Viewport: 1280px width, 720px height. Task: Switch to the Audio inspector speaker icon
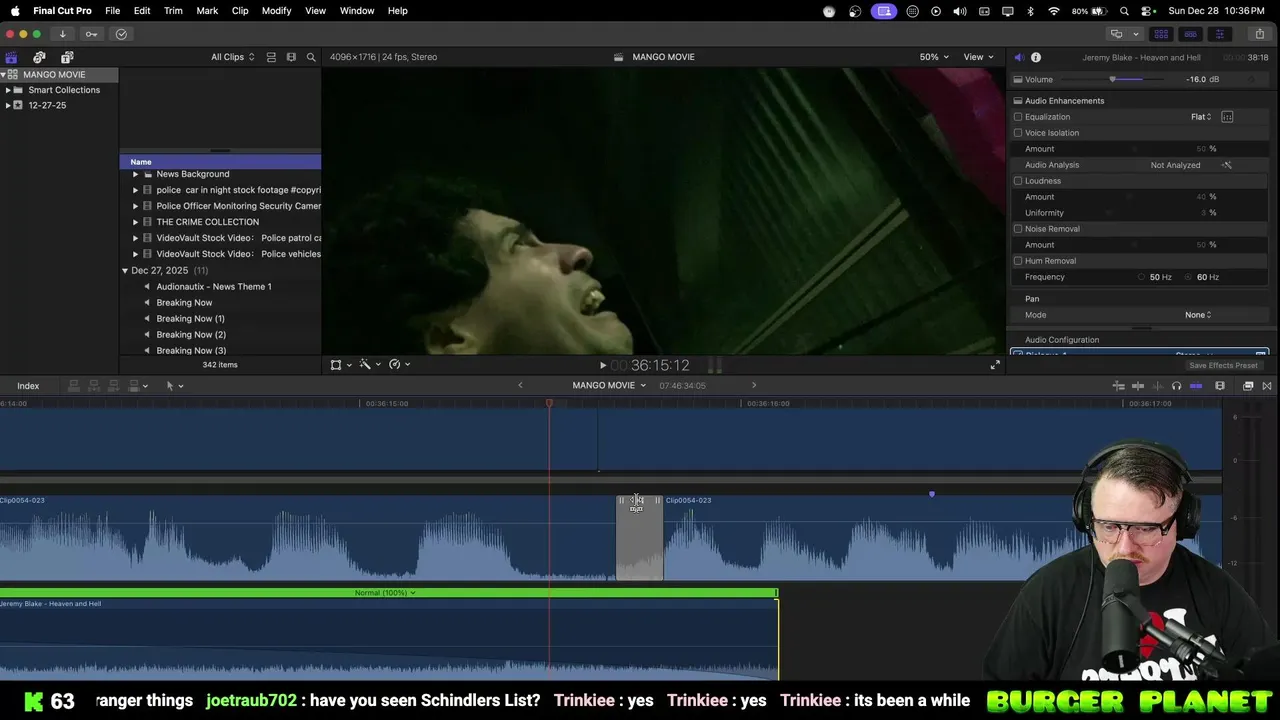point(1019,57)
